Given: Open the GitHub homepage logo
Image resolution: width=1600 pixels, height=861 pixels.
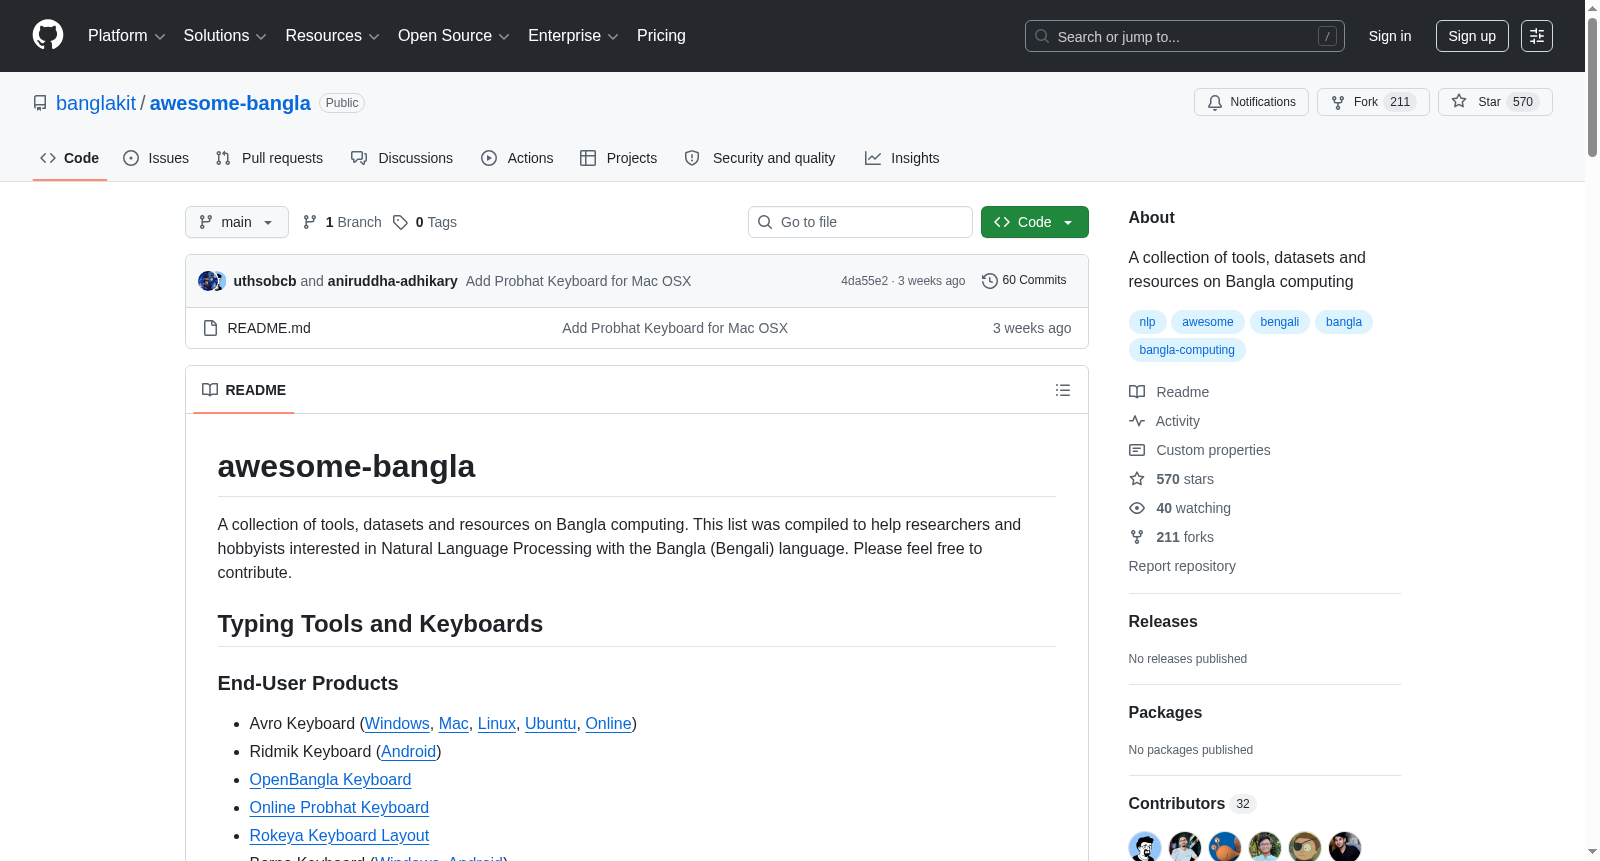Looking at the screenshot, I should click(x=48, y=35).
